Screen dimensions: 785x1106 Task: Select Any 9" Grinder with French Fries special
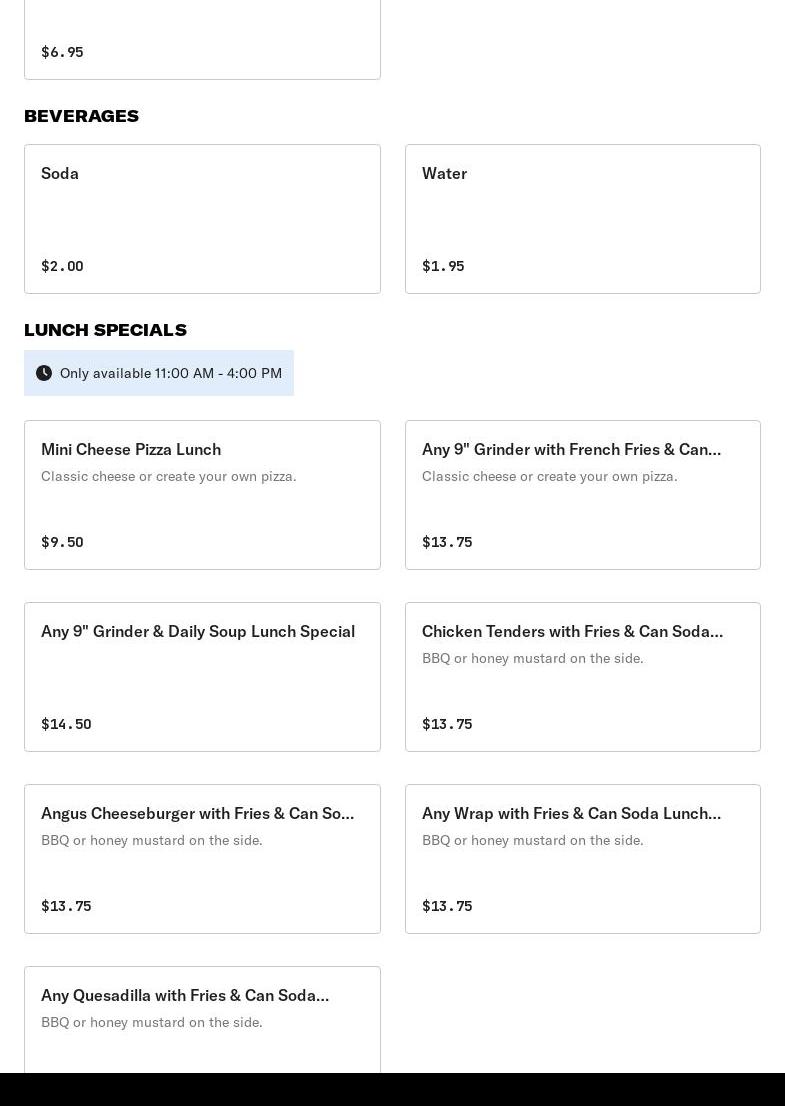582,494
